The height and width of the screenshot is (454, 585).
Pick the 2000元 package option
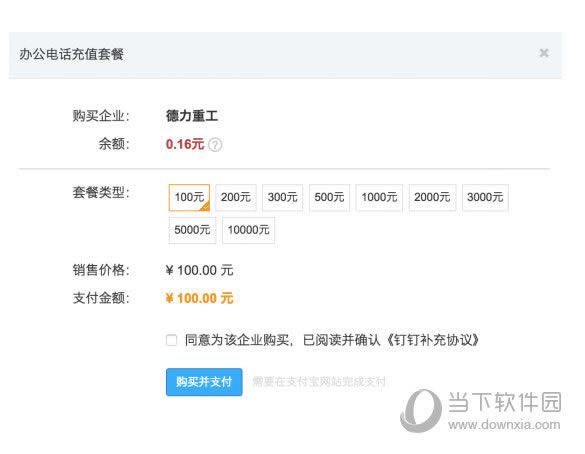[432, 197]
